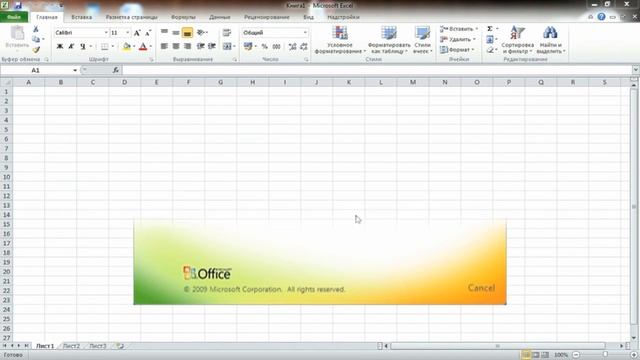The height and width of the screenshot is (360, 640).
Task: Toggle Bold (Ж) formatting
Action: pos(60,47)
